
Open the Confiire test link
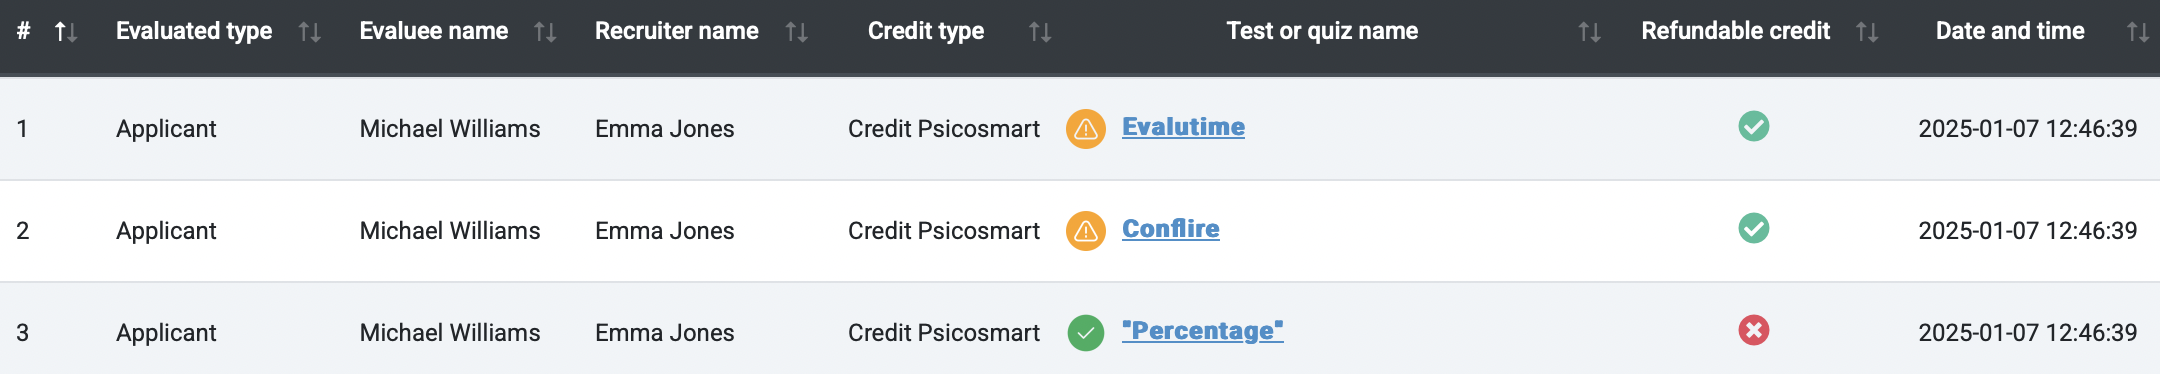1170,229
